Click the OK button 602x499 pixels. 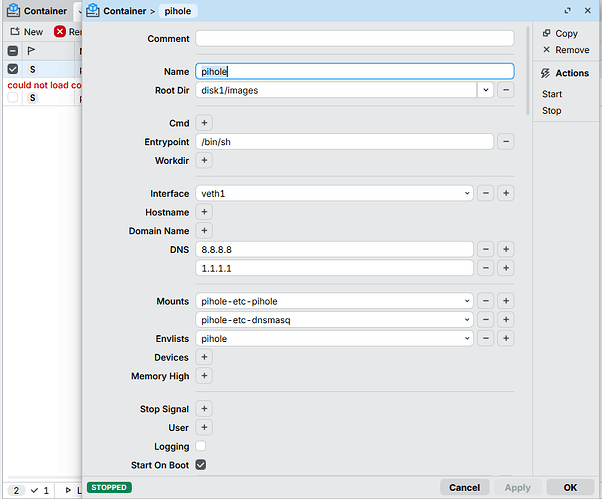click(x=570, y=487)
